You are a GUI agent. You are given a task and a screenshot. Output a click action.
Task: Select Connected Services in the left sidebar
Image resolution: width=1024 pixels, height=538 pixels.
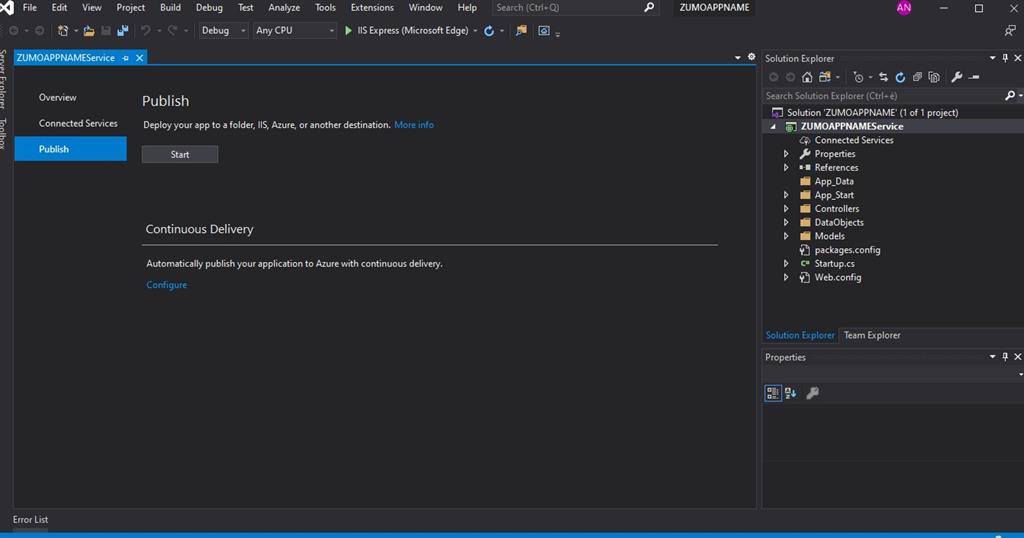point(78,123)
